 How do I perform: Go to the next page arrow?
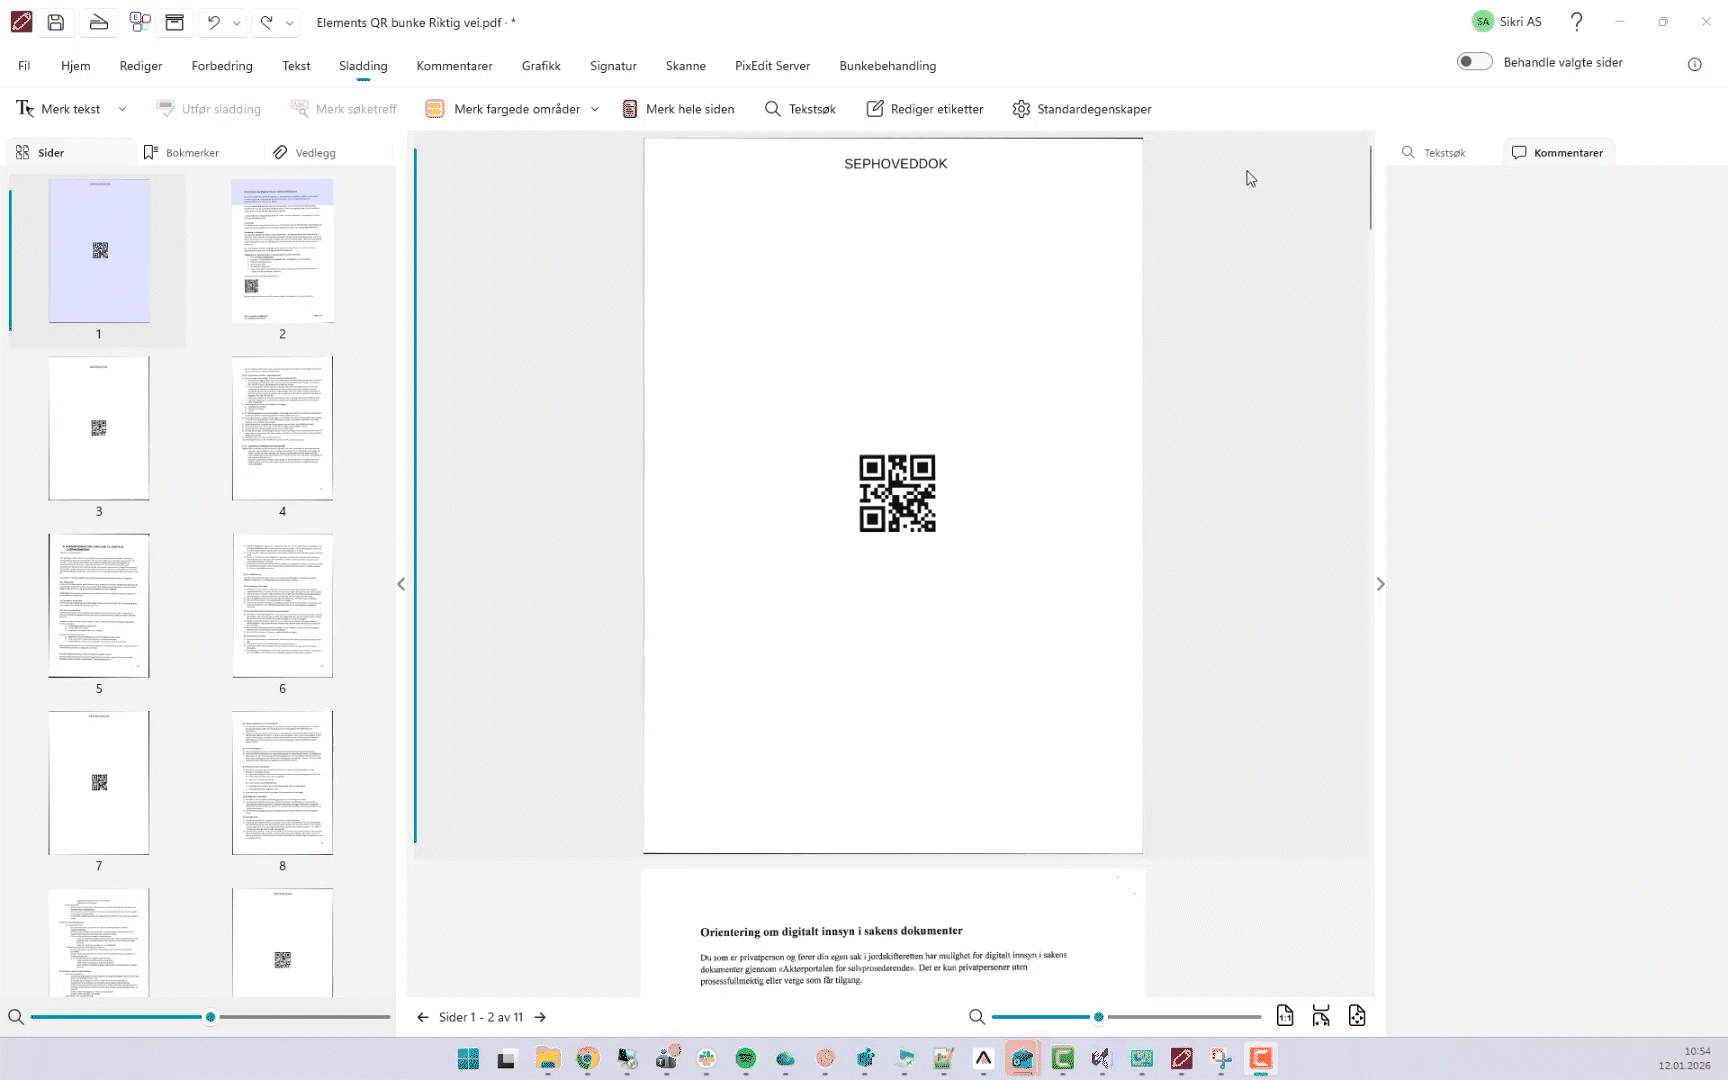tap(540, 1017)
